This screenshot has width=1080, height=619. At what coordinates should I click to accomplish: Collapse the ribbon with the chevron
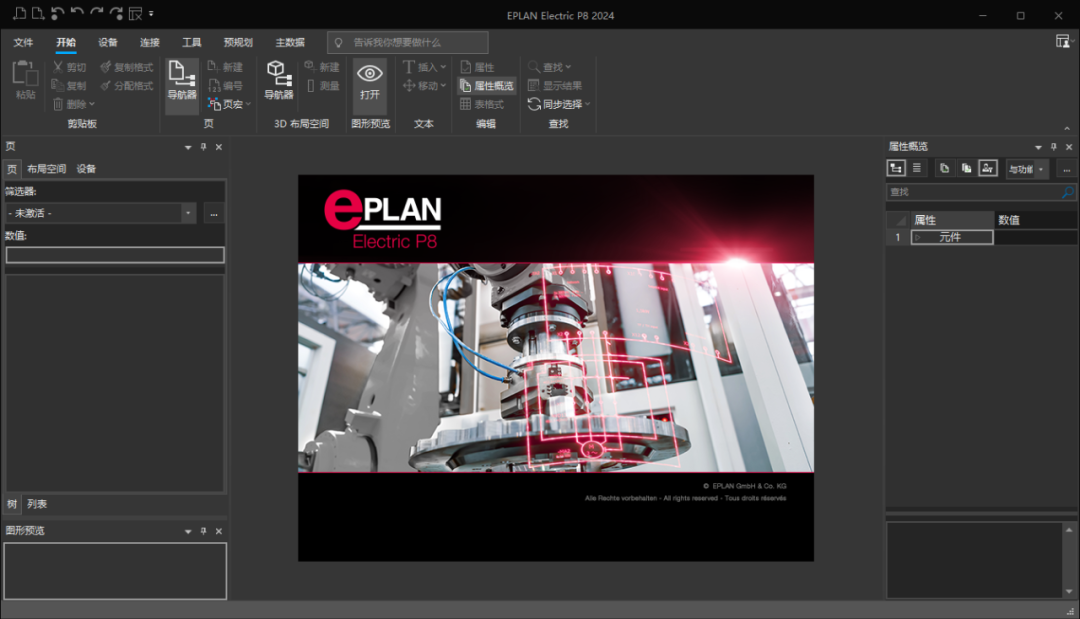click(1067, 128)
